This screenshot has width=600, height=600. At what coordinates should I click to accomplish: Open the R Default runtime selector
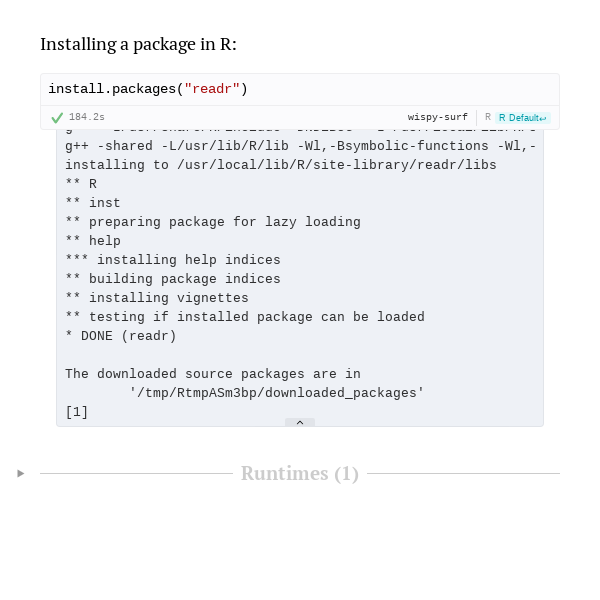pos(523,117)
